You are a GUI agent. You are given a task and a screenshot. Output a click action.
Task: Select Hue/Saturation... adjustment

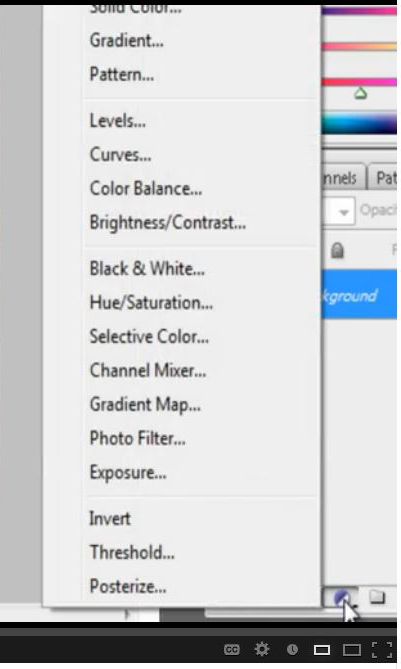coord(151,303)
